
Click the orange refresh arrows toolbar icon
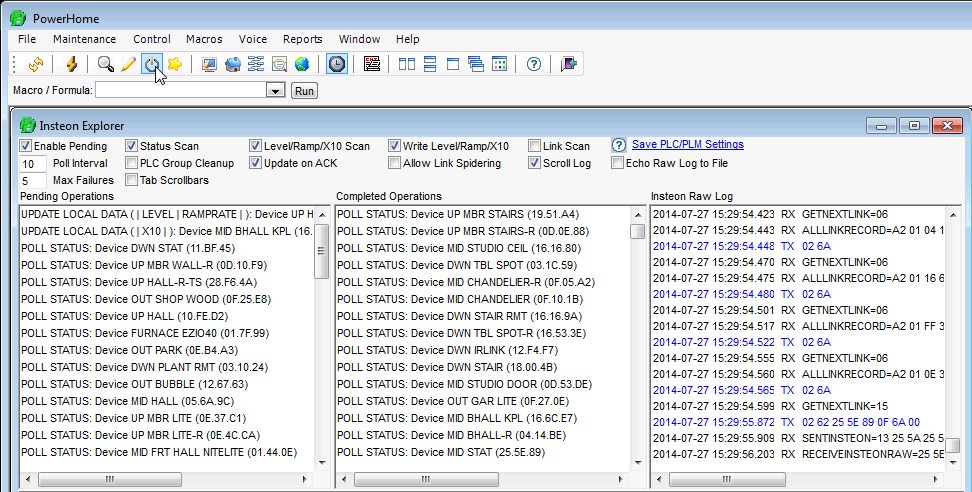(x=36, y=64)
